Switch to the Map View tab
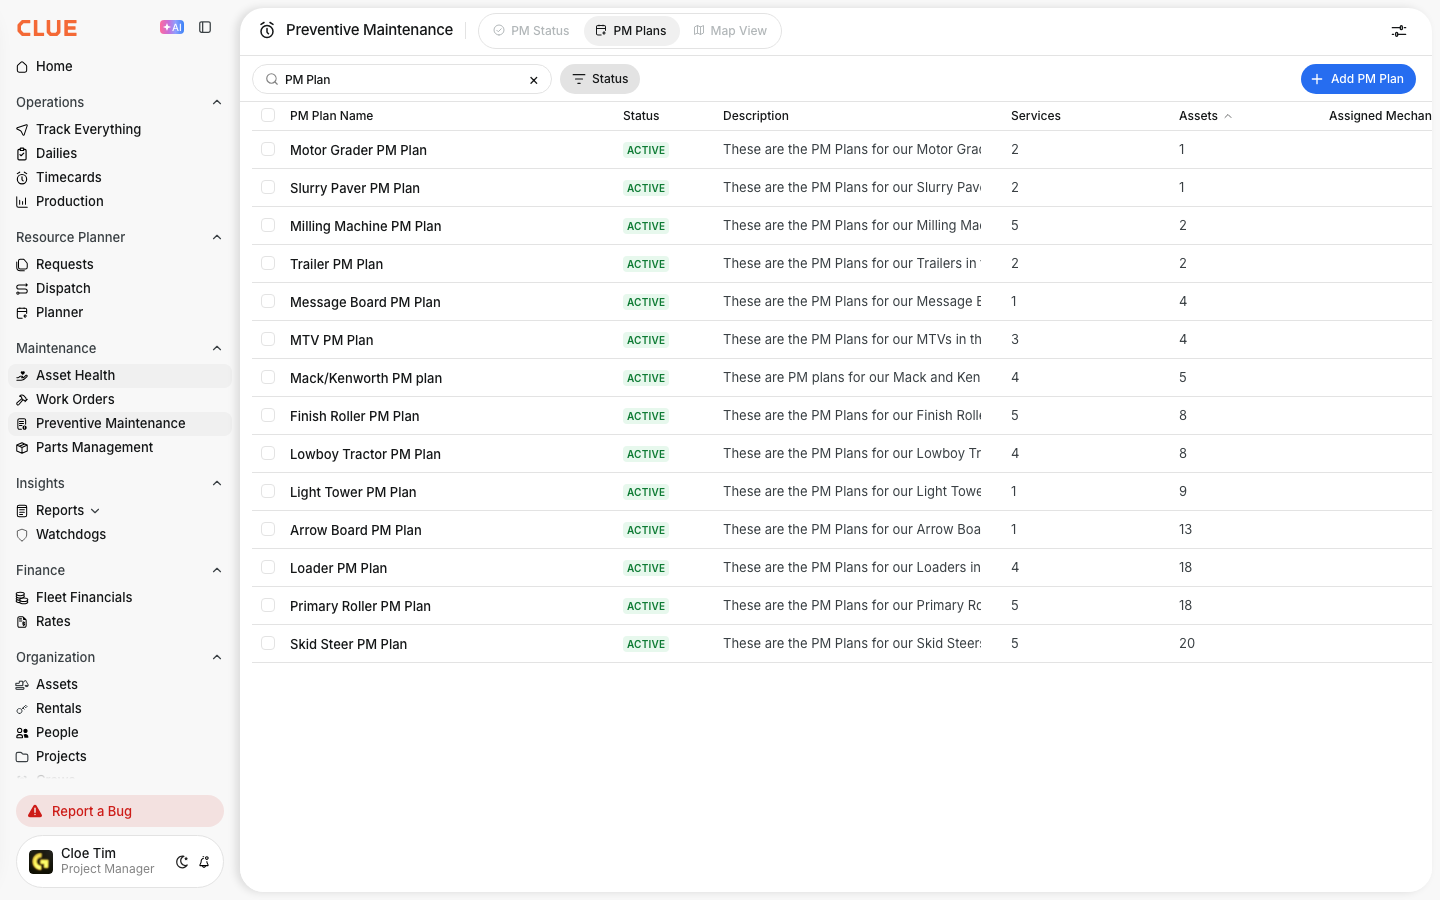 (x=730, y=31)
